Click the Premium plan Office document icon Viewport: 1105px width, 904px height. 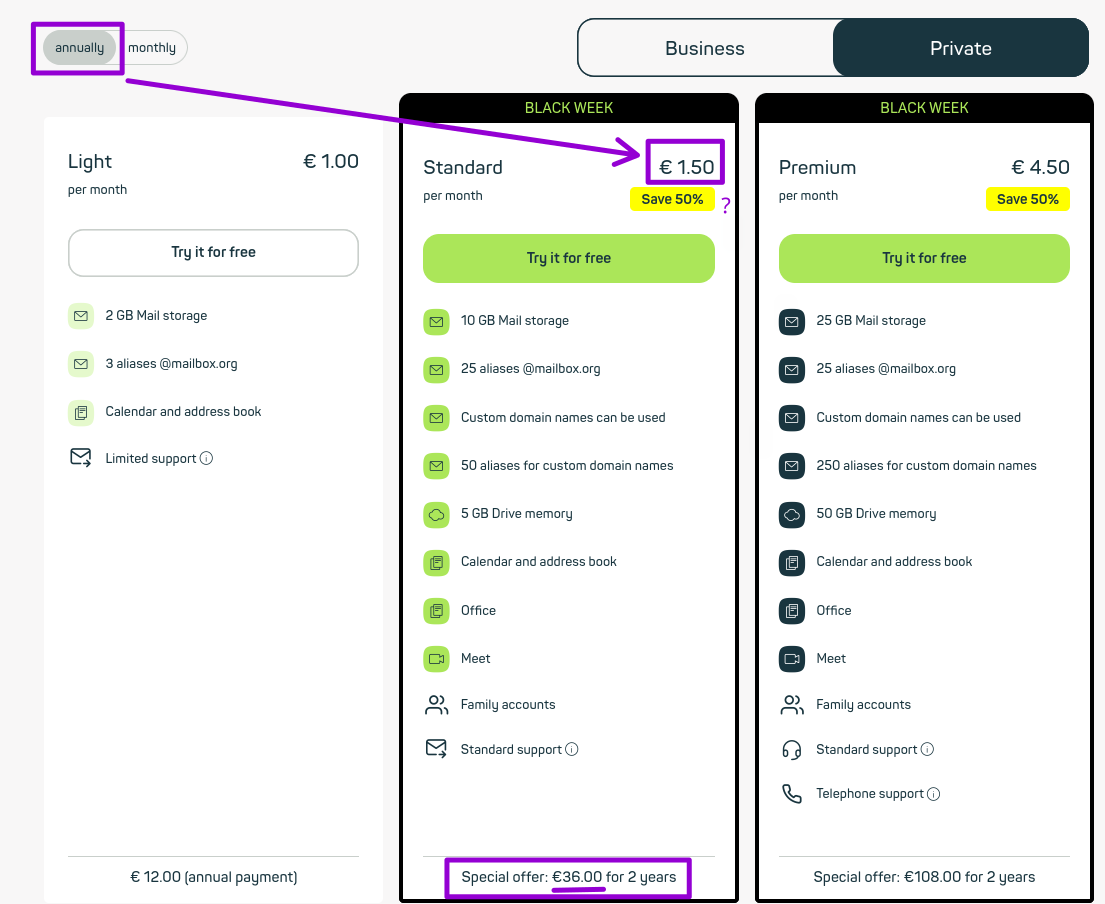792,611
